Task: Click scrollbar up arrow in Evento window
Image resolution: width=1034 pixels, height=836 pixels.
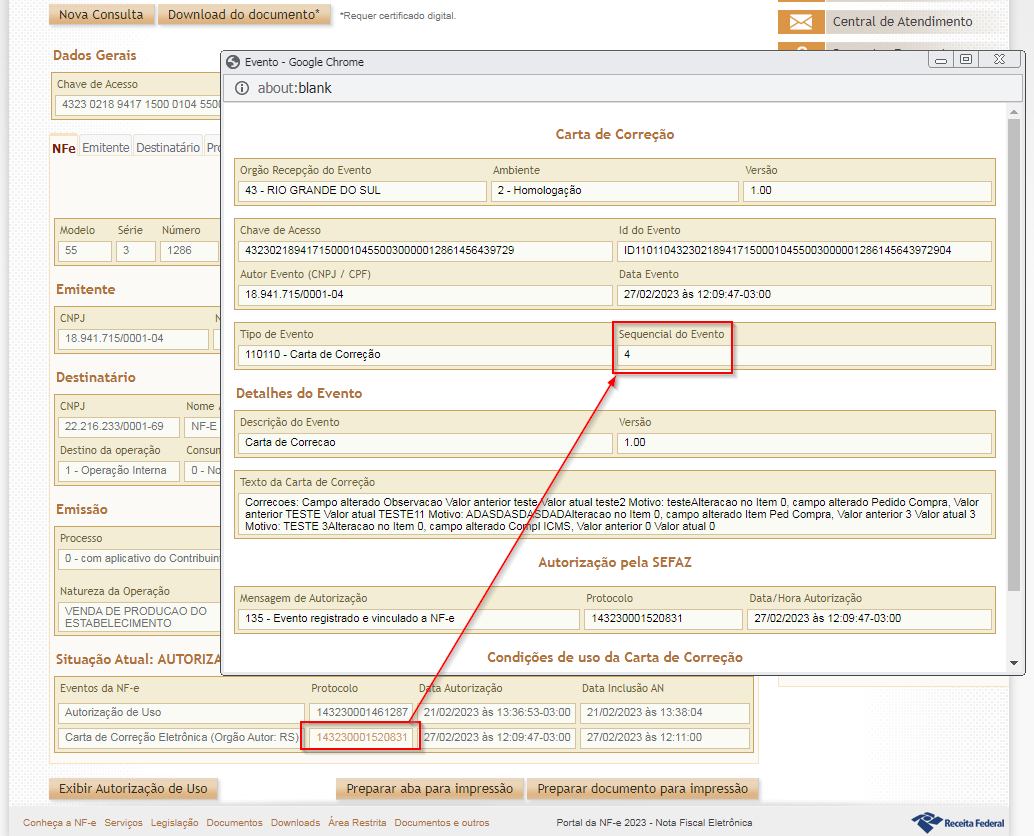Action: click(1014, 113)
